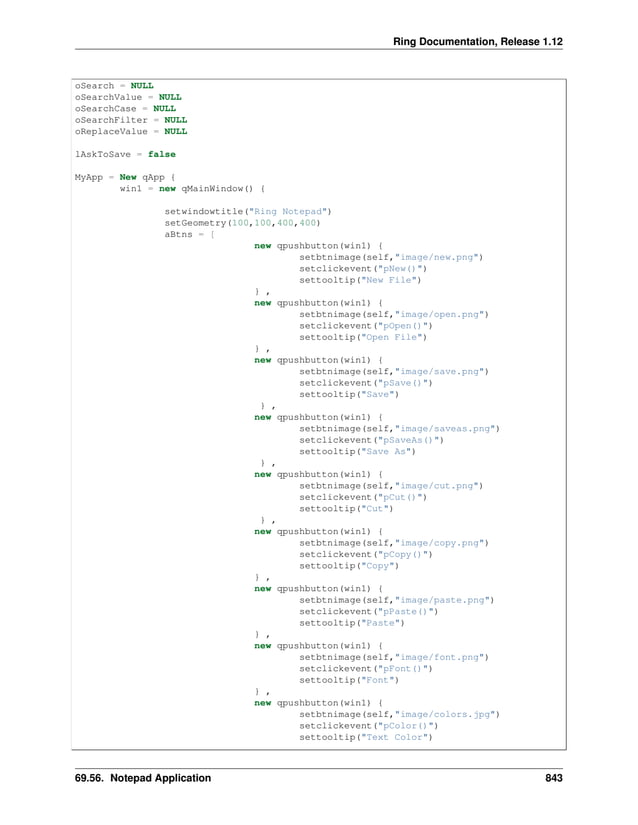This screenshot has width=638, height=825.
Task: Select the line "oSearchFilter = NULL"
Action: tap(131, 120)
